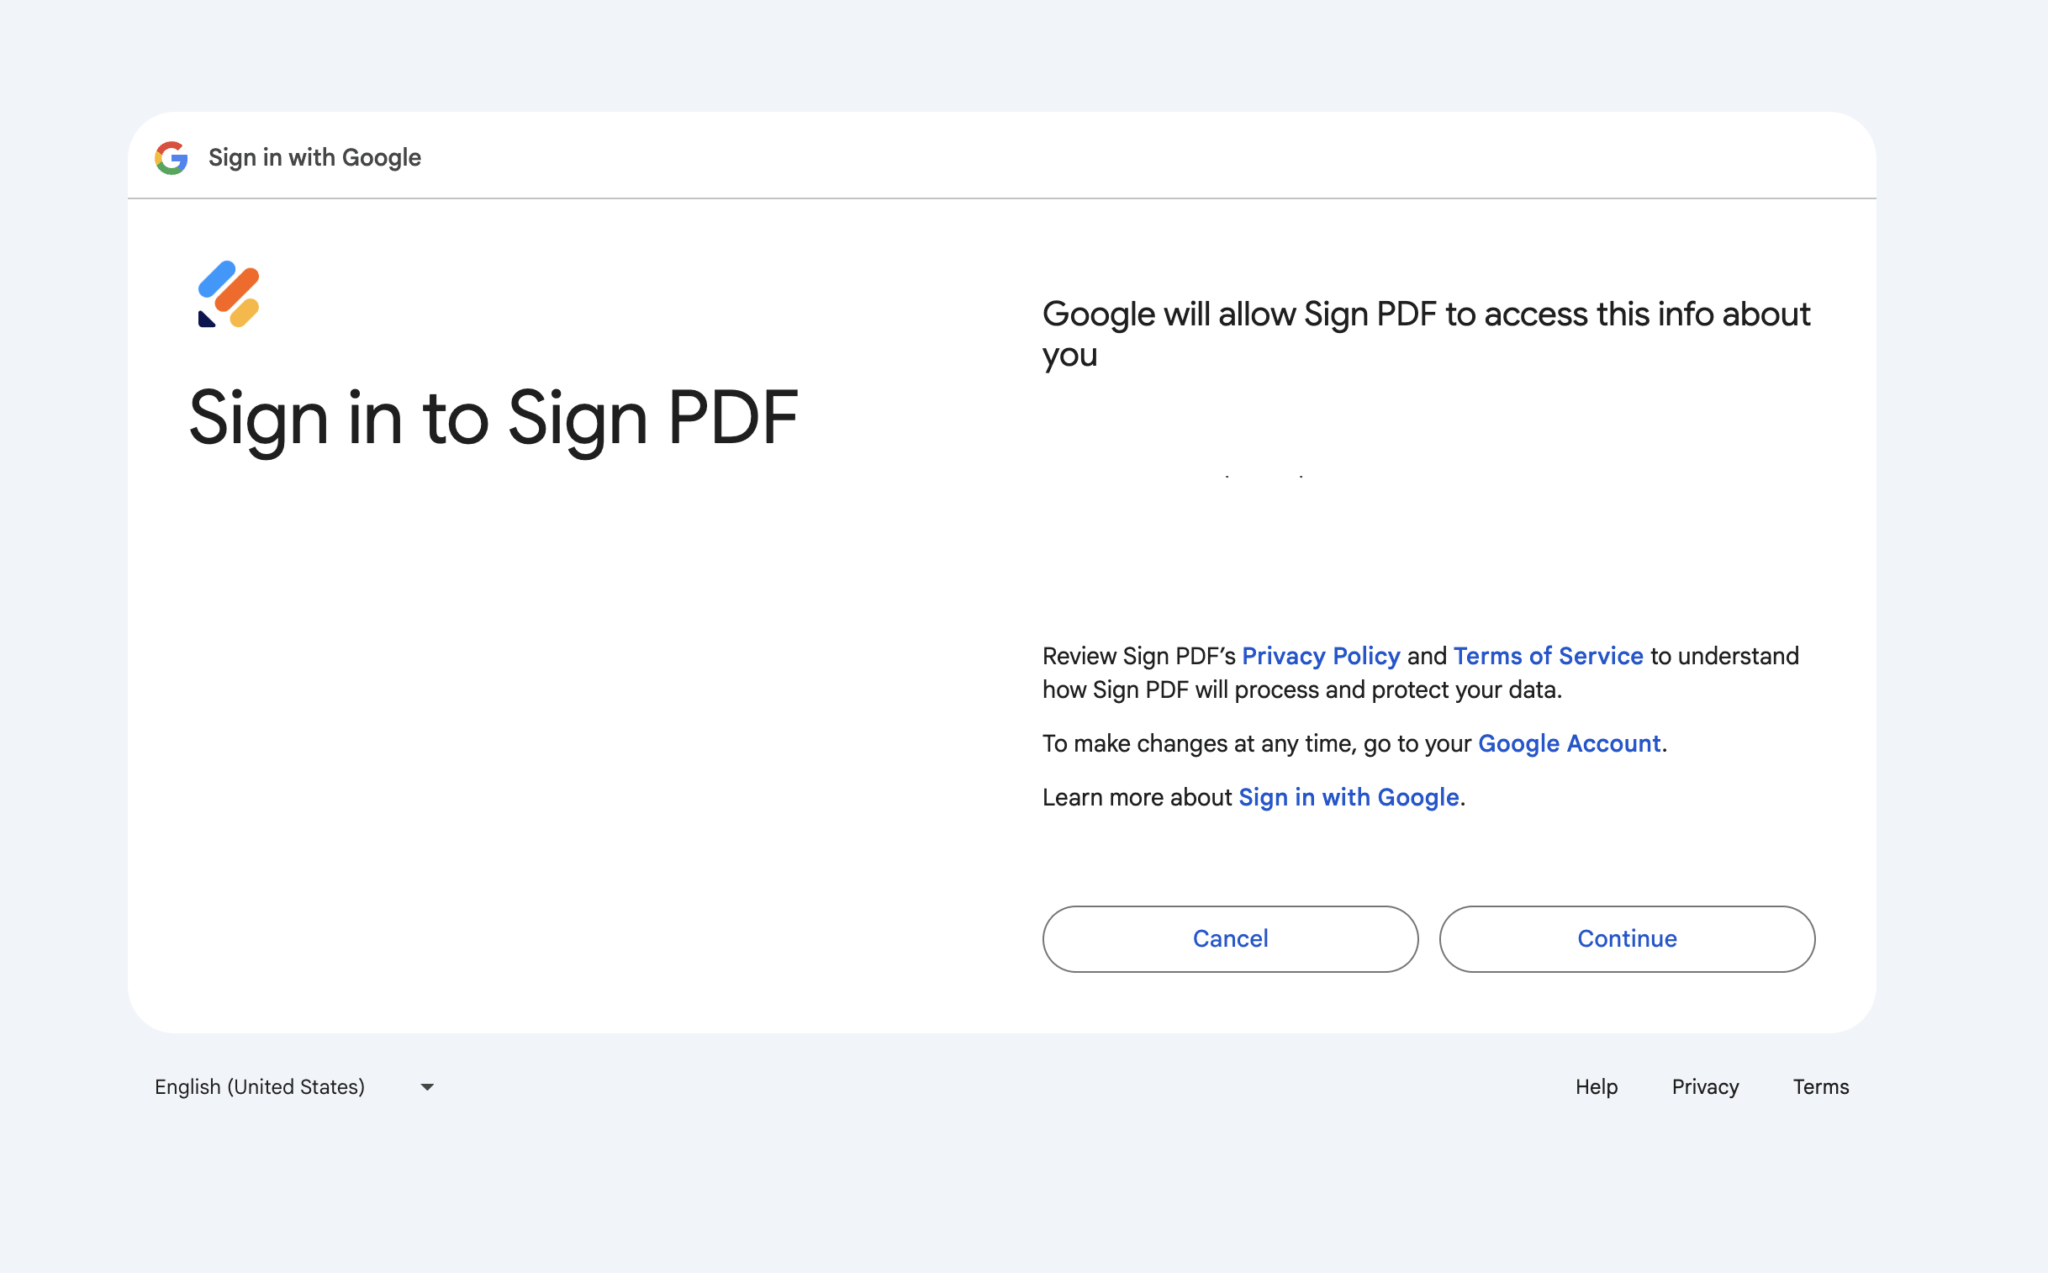Image resolution: width=2048 pixels, height=1273 pixels.
Task: Learn more about Sign in with Google
Action: click(1347, 797)
